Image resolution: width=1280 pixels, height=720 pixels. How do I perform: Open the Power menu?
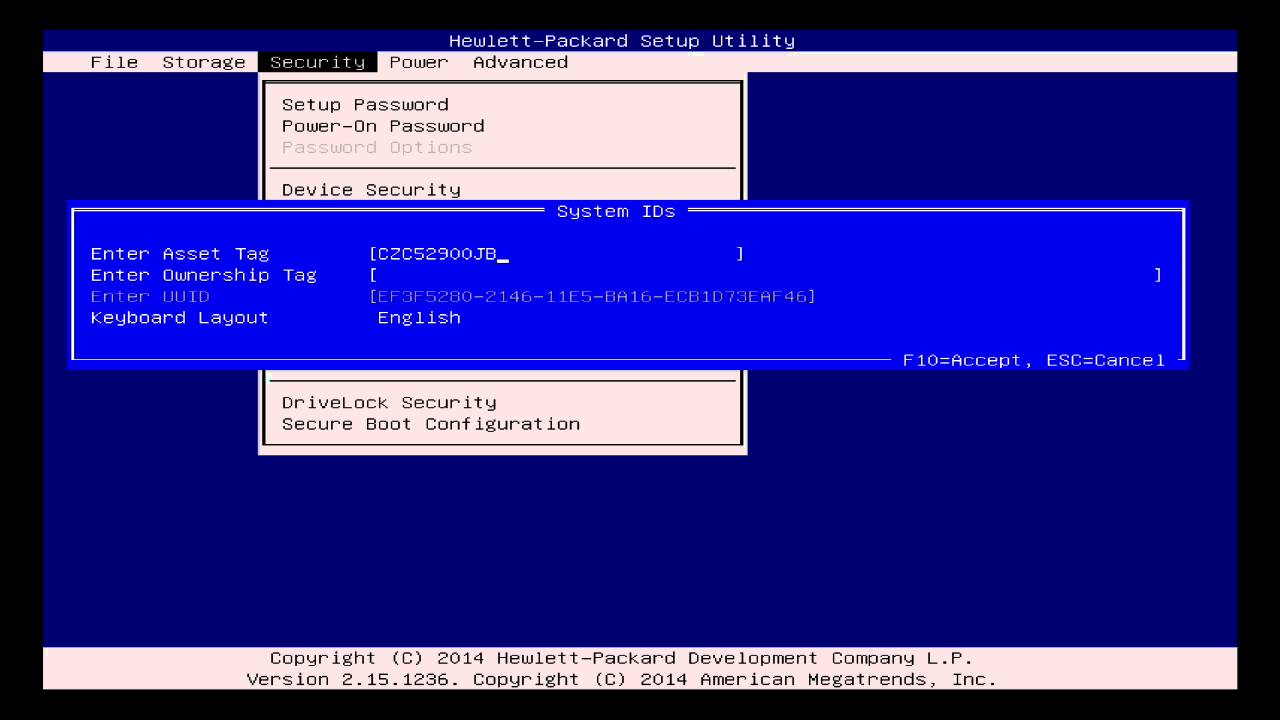pos(419,62)
